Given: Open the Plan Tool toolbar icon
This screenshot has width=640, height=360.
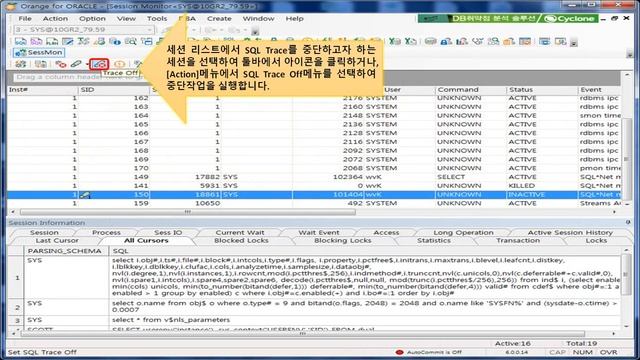Looking at the screenshot, I should pos(52,41).
